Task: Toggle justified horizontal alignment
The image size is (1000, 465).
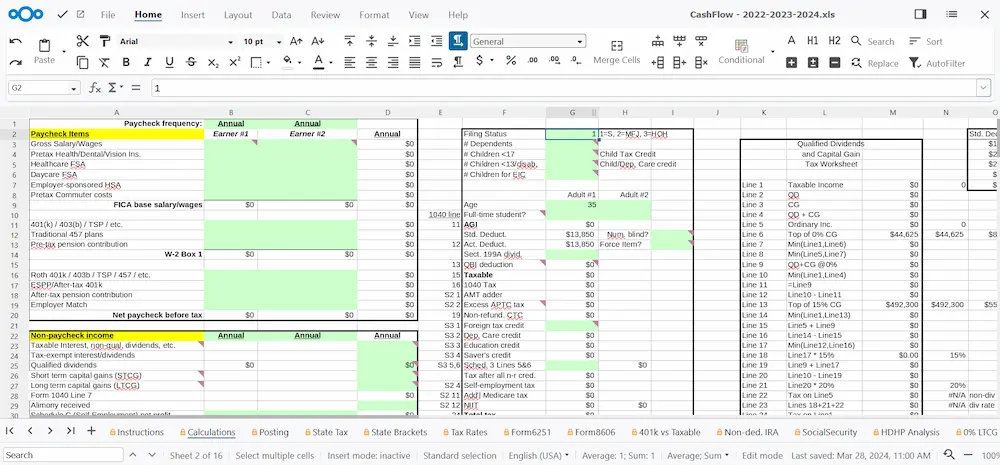Action: click(x=415, y=63)
